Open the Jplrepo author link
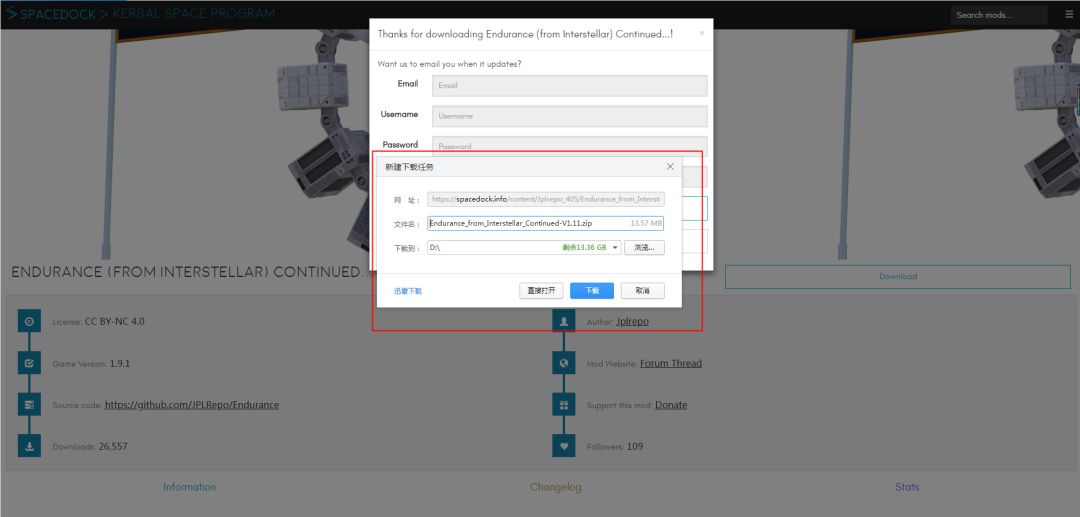 coord(632,321)
